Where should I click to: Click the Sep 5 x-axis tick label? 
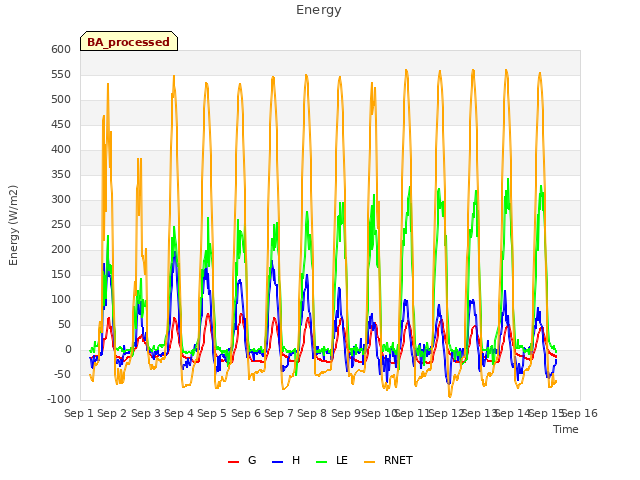(x=212, y=413)
